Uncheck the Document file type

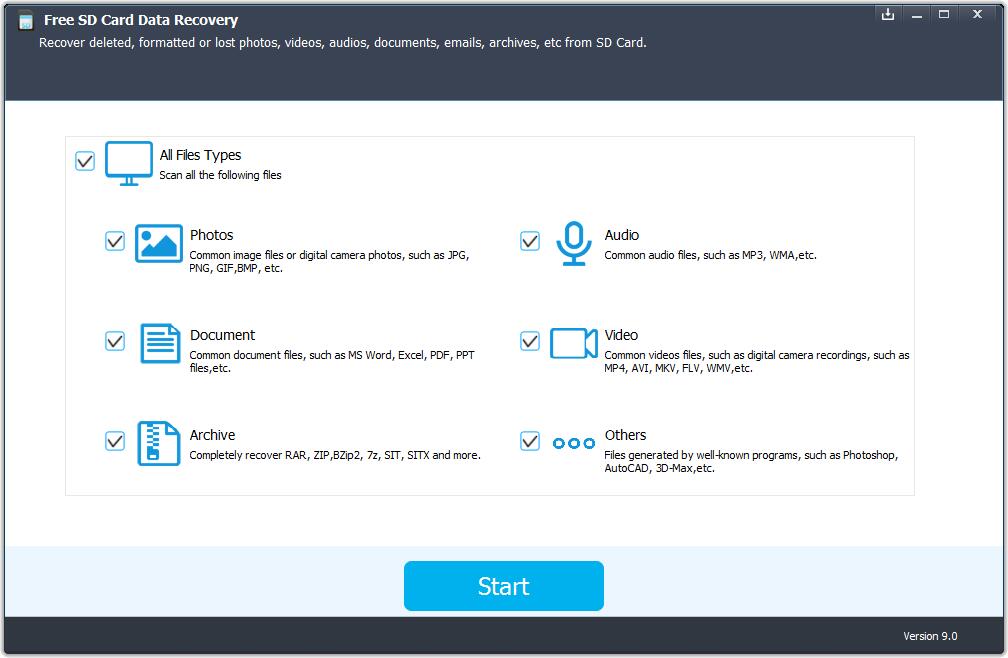tap(114, 341)
